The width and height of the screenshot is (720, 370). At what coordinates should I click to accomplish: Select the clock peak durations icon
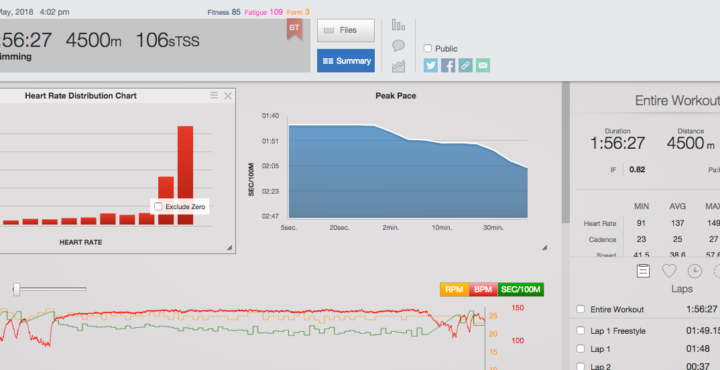694,271
